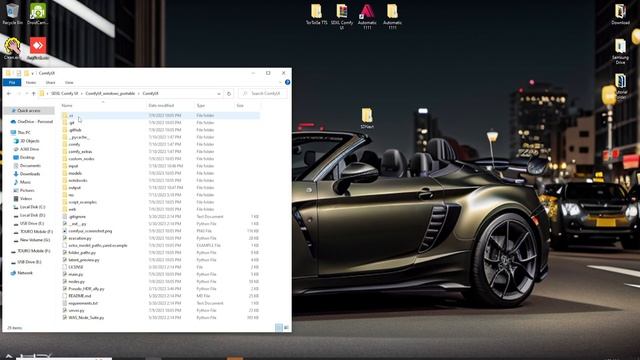Click the Music note icon in sidebar
The width and height of the screenshot is (640, 360).
(x=16, y=182)
